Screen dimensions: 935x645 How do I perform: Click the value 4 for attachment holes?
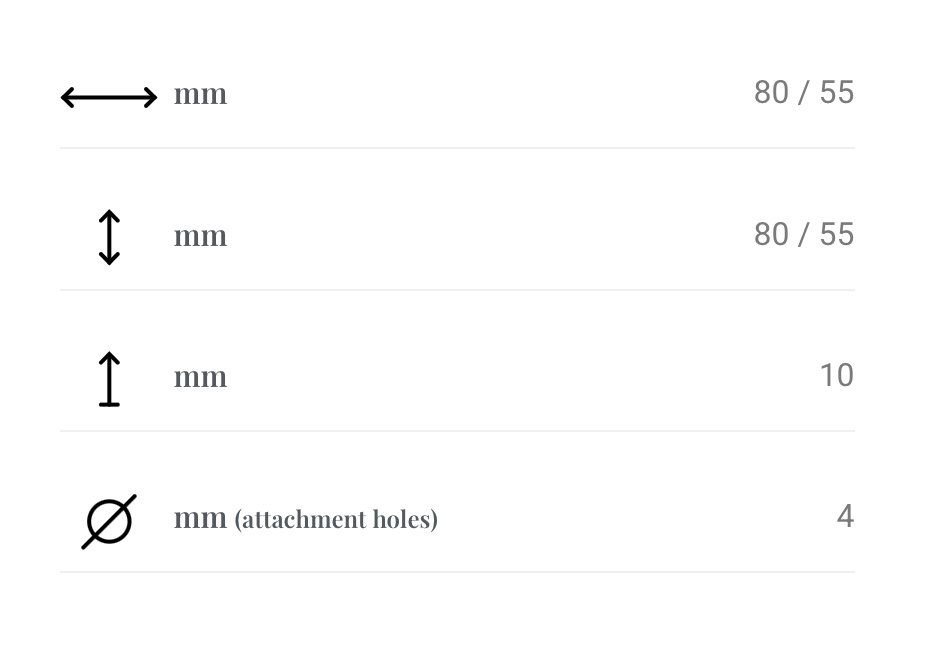(x=846, y=516)
